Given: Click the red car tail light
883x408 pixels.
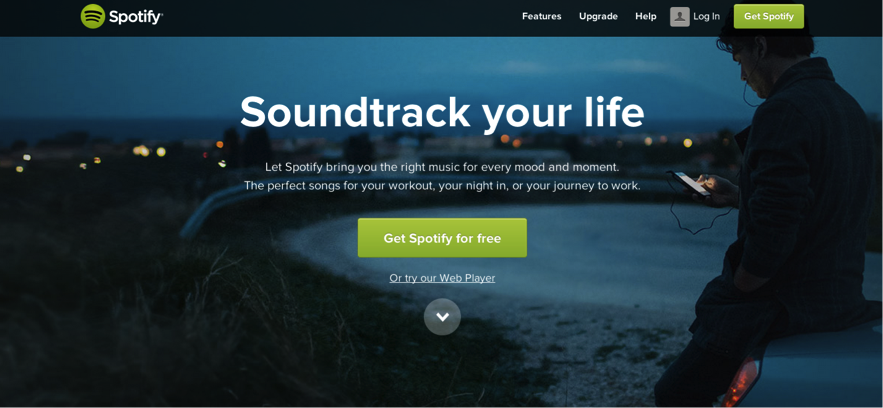Looking at the screenshot, I should pyautogui.click(x=741, y=382).
